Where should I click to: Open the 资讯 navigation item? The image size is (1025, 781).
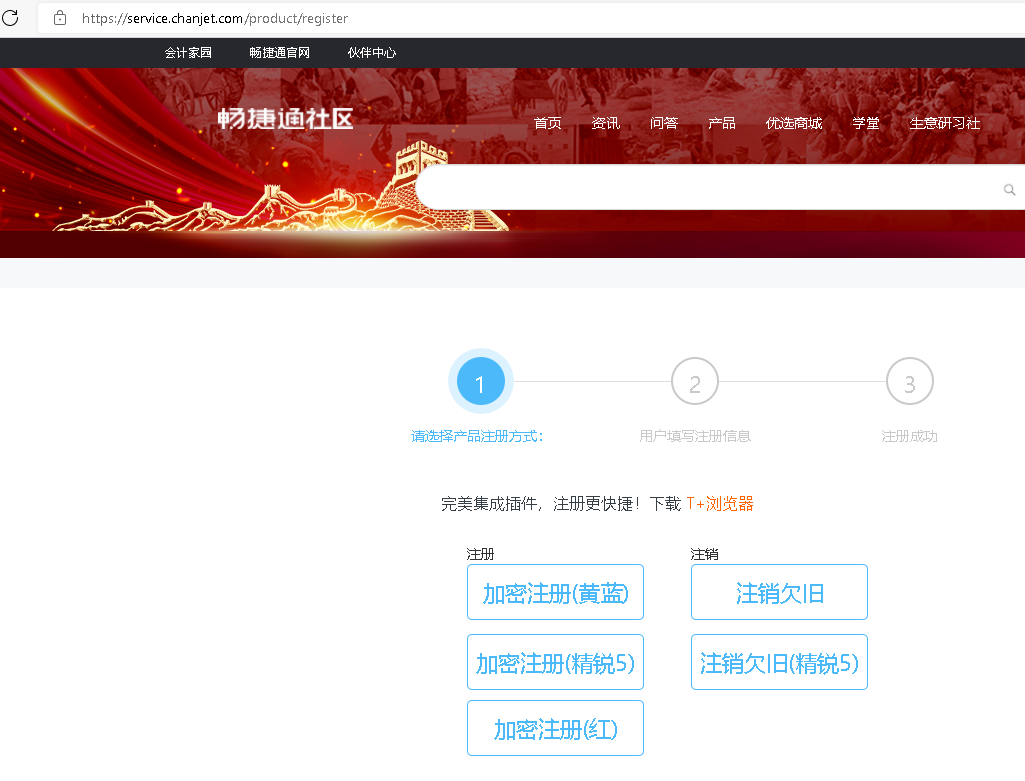coord(606,123)
